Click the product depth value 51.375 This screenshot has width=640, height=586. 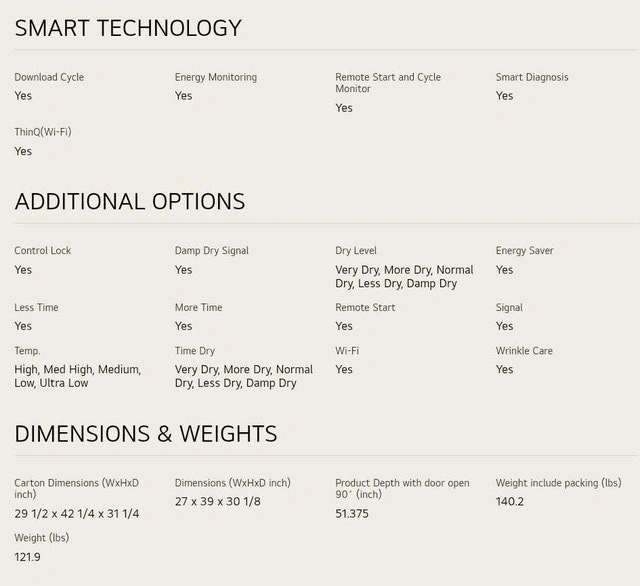352,513
